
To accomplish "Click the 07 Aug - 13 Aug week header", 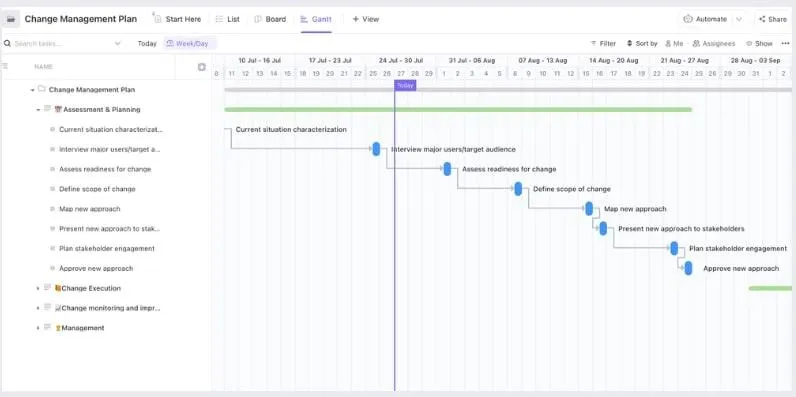I will tap(543, 60).
